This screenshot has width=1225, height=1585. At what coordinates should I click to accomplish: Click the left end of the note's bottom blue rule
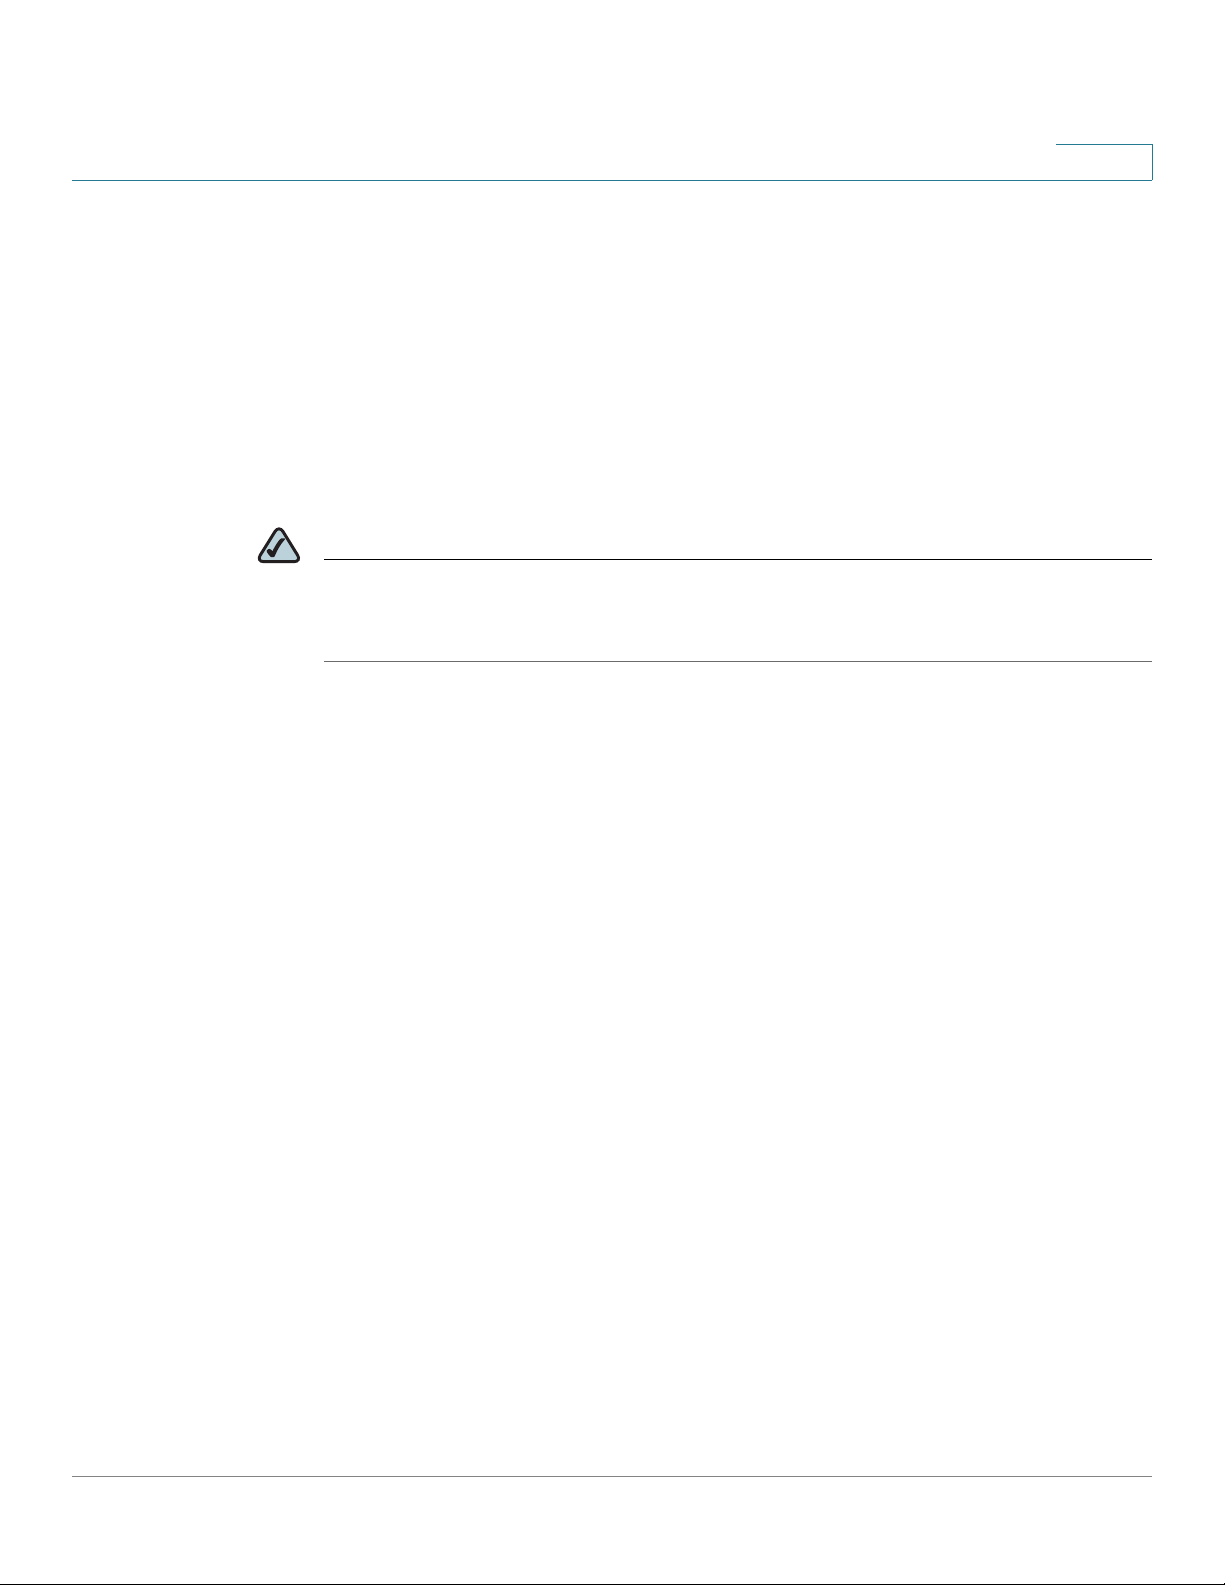click(328, 661)
